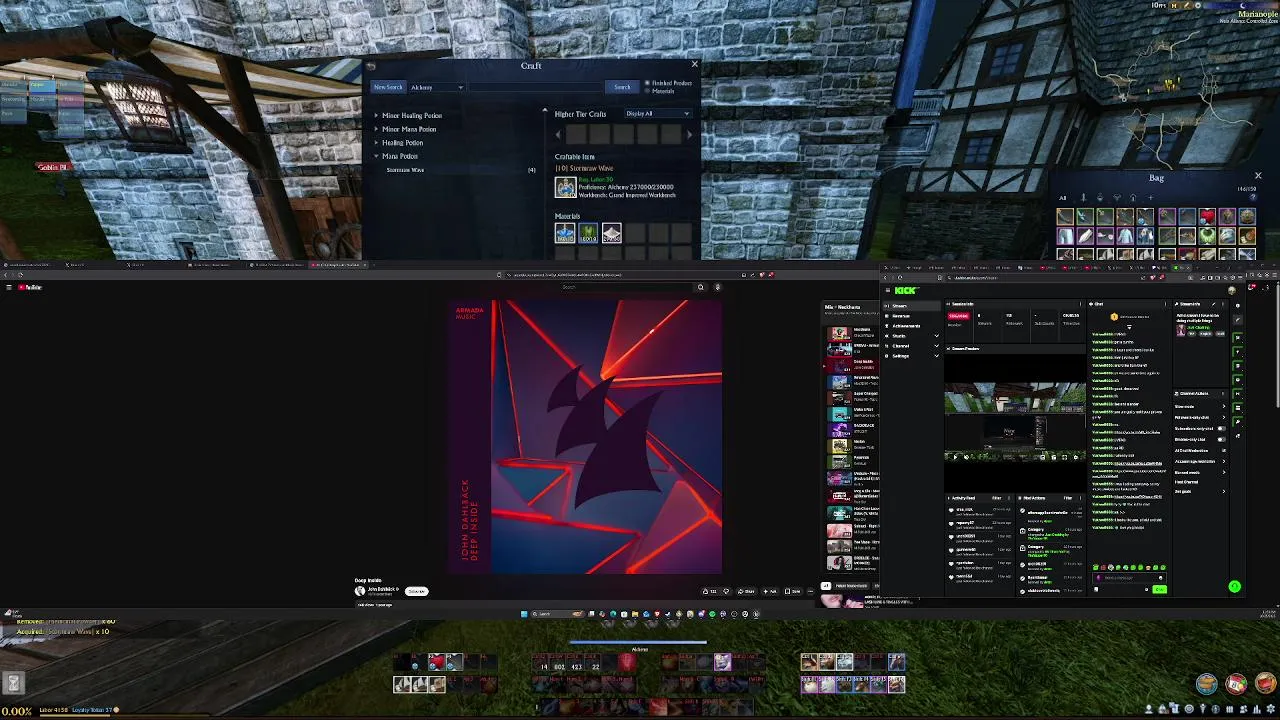Open the Display All dropdown
1280x720 pixels.
(x=657, y=113)
